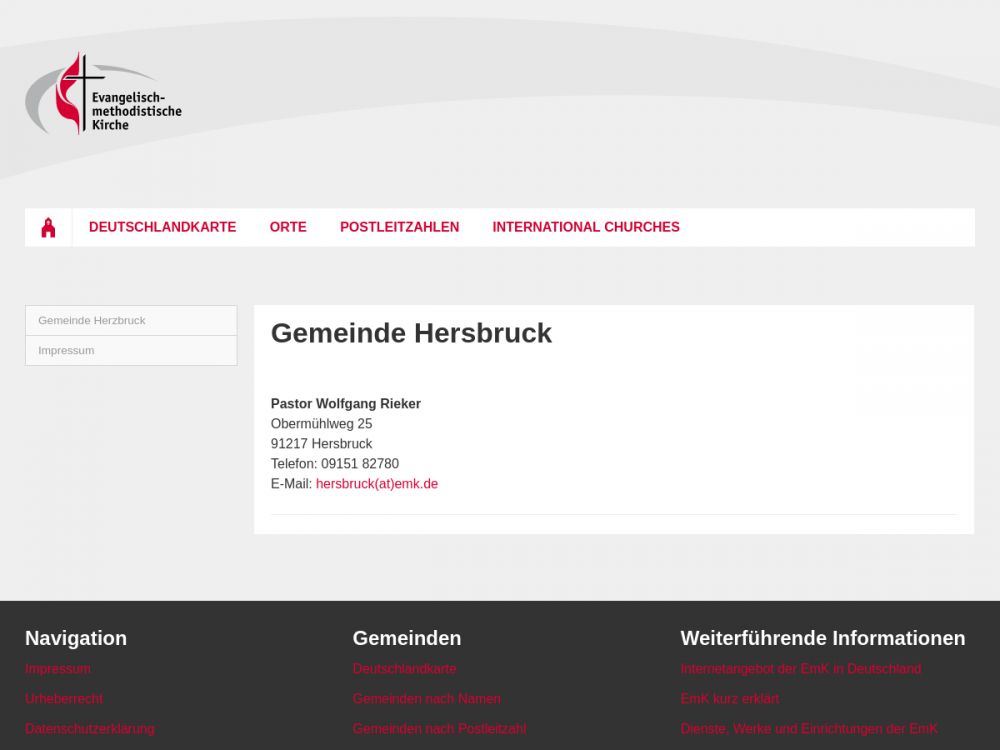Click the Pastor Wolfgang Rieker name text
The width and height of the screenshot is (1000, 750).
[345, 404]
